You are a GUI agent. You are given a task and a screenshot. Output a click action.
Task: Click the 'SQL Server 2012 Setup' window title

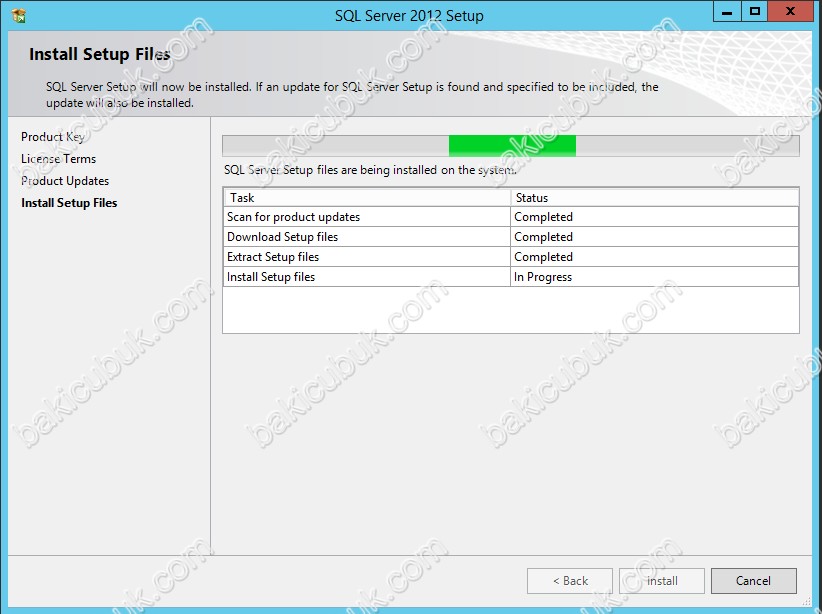pyautogui.click(x=409, y=16)
